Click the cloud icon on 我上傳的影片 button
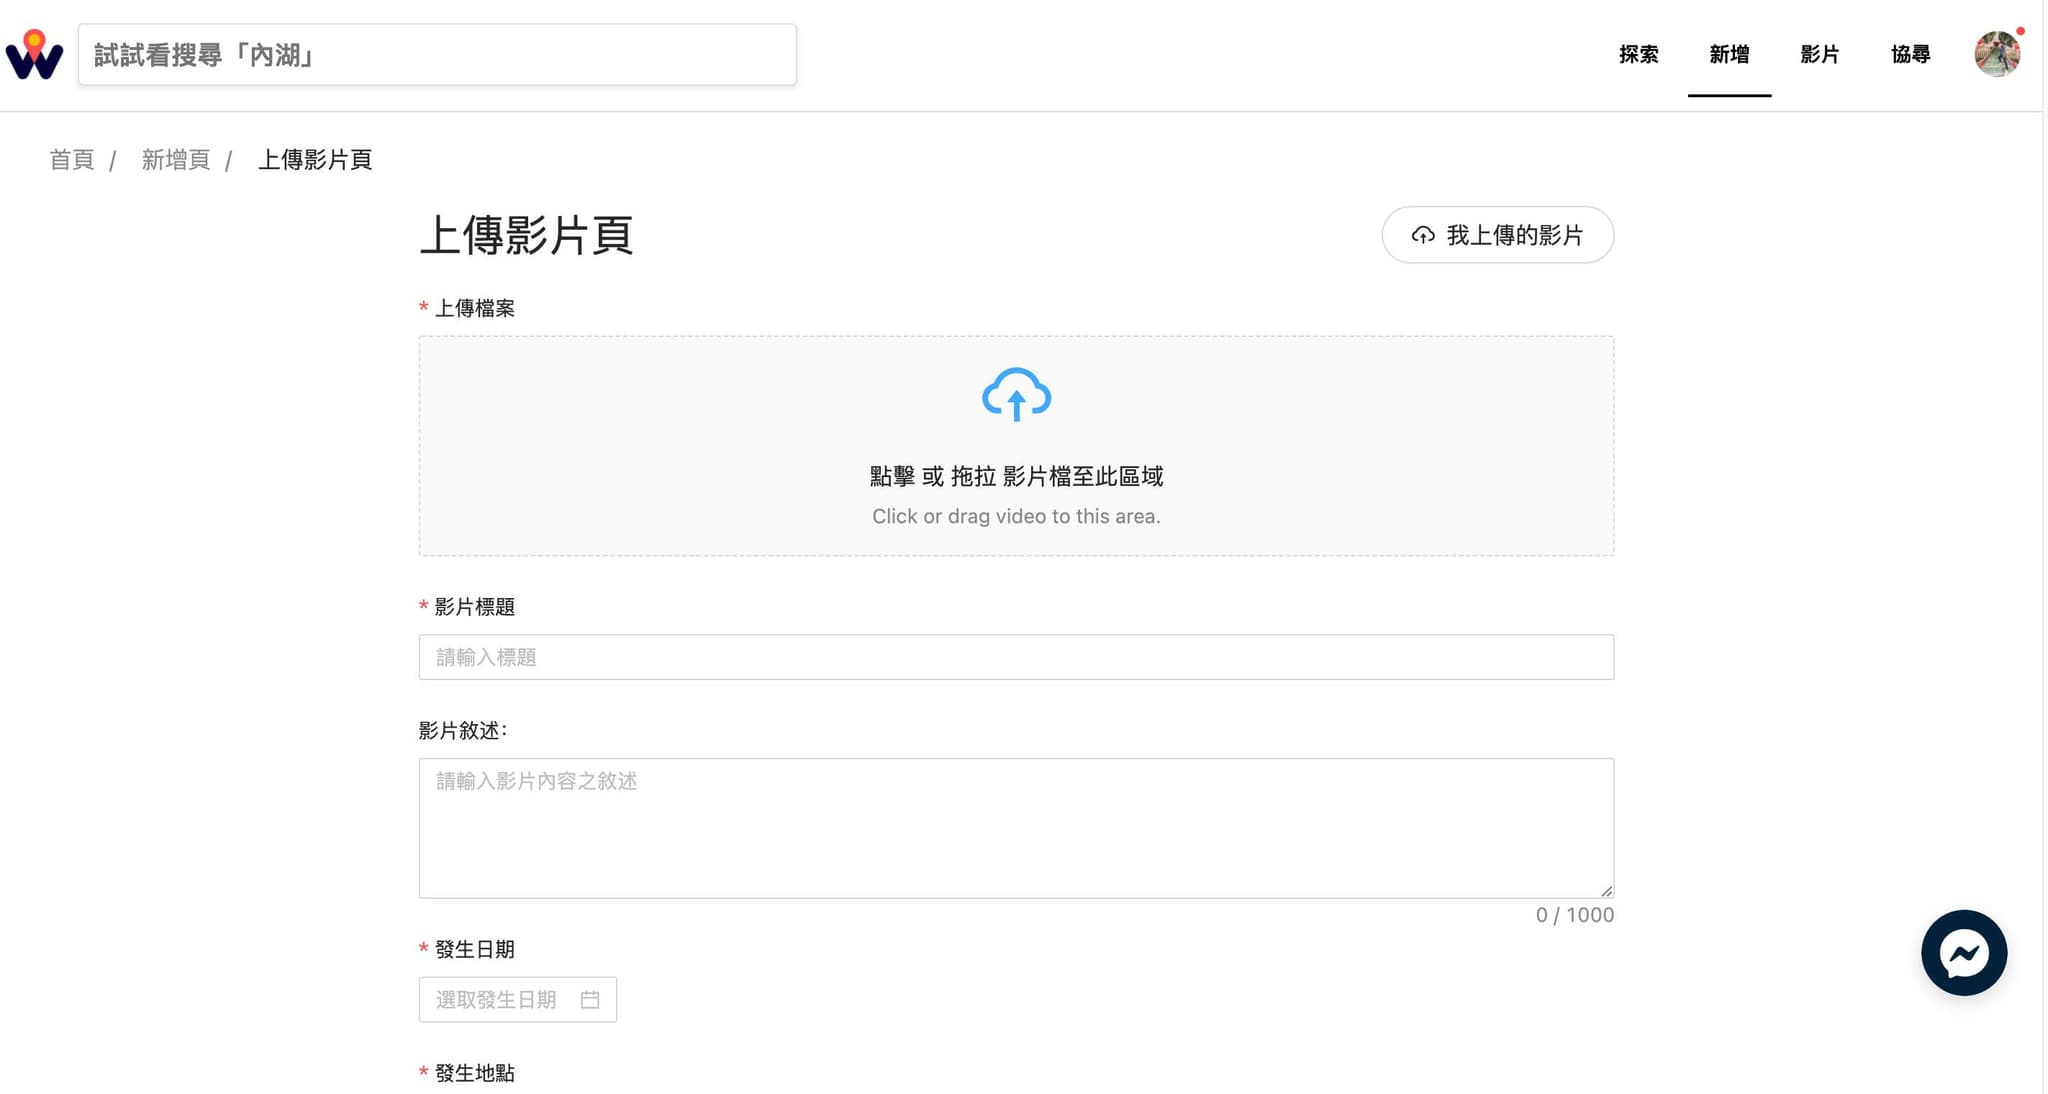The height and width of the screenshot is (1094, 2048). (x=1425, y=235)
